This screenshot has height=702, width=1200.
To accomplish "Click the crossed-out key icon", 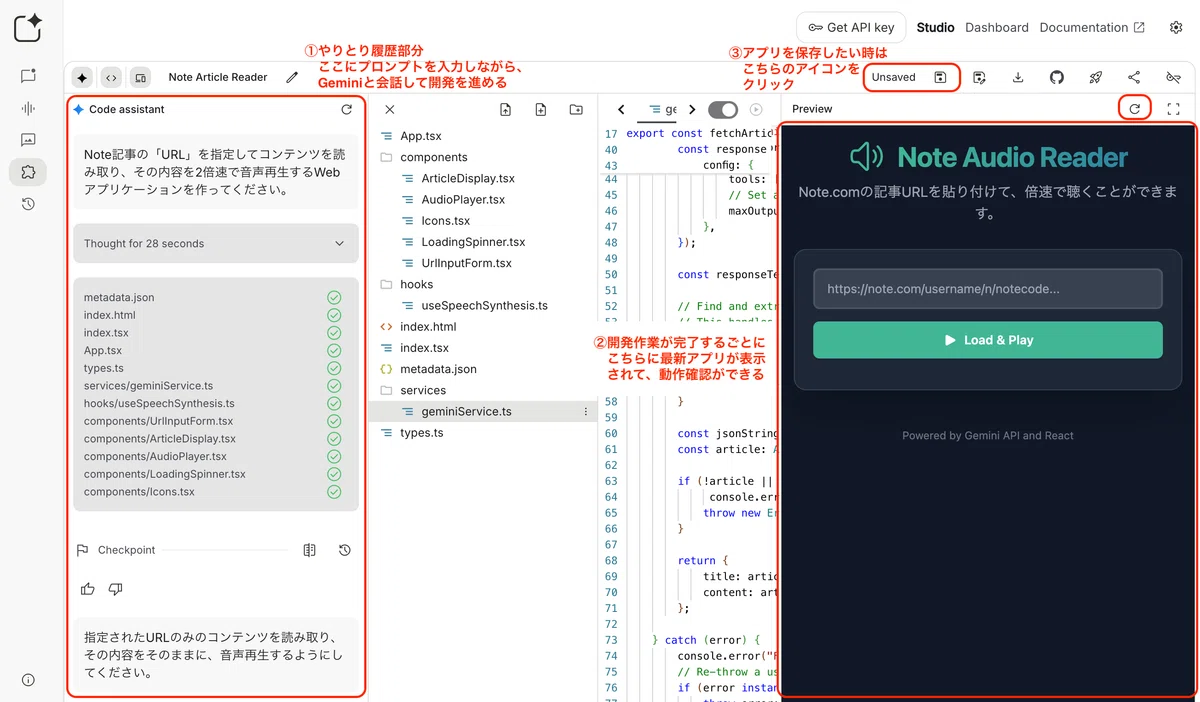I will click(1173, 77).
